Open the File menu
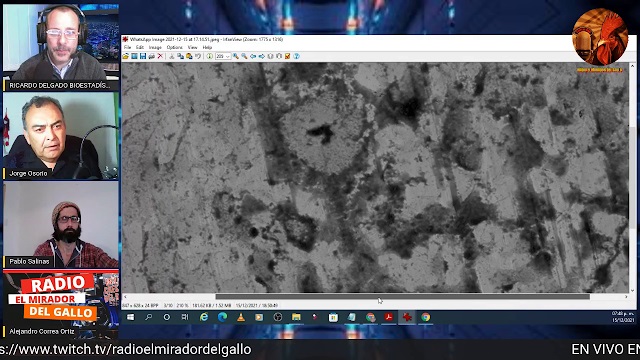The image size is (640, 360). click(x=127, y=47)
